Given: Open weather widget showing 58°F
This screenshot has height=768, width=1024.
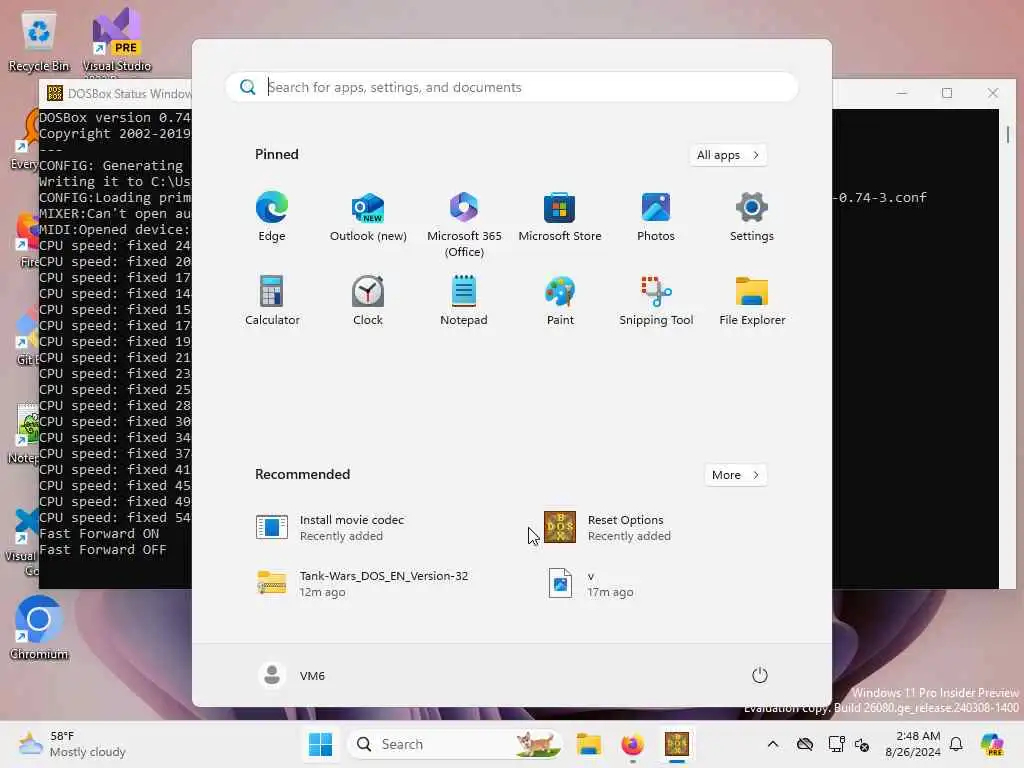Looking at the screenshot, I should pos(72,744).
